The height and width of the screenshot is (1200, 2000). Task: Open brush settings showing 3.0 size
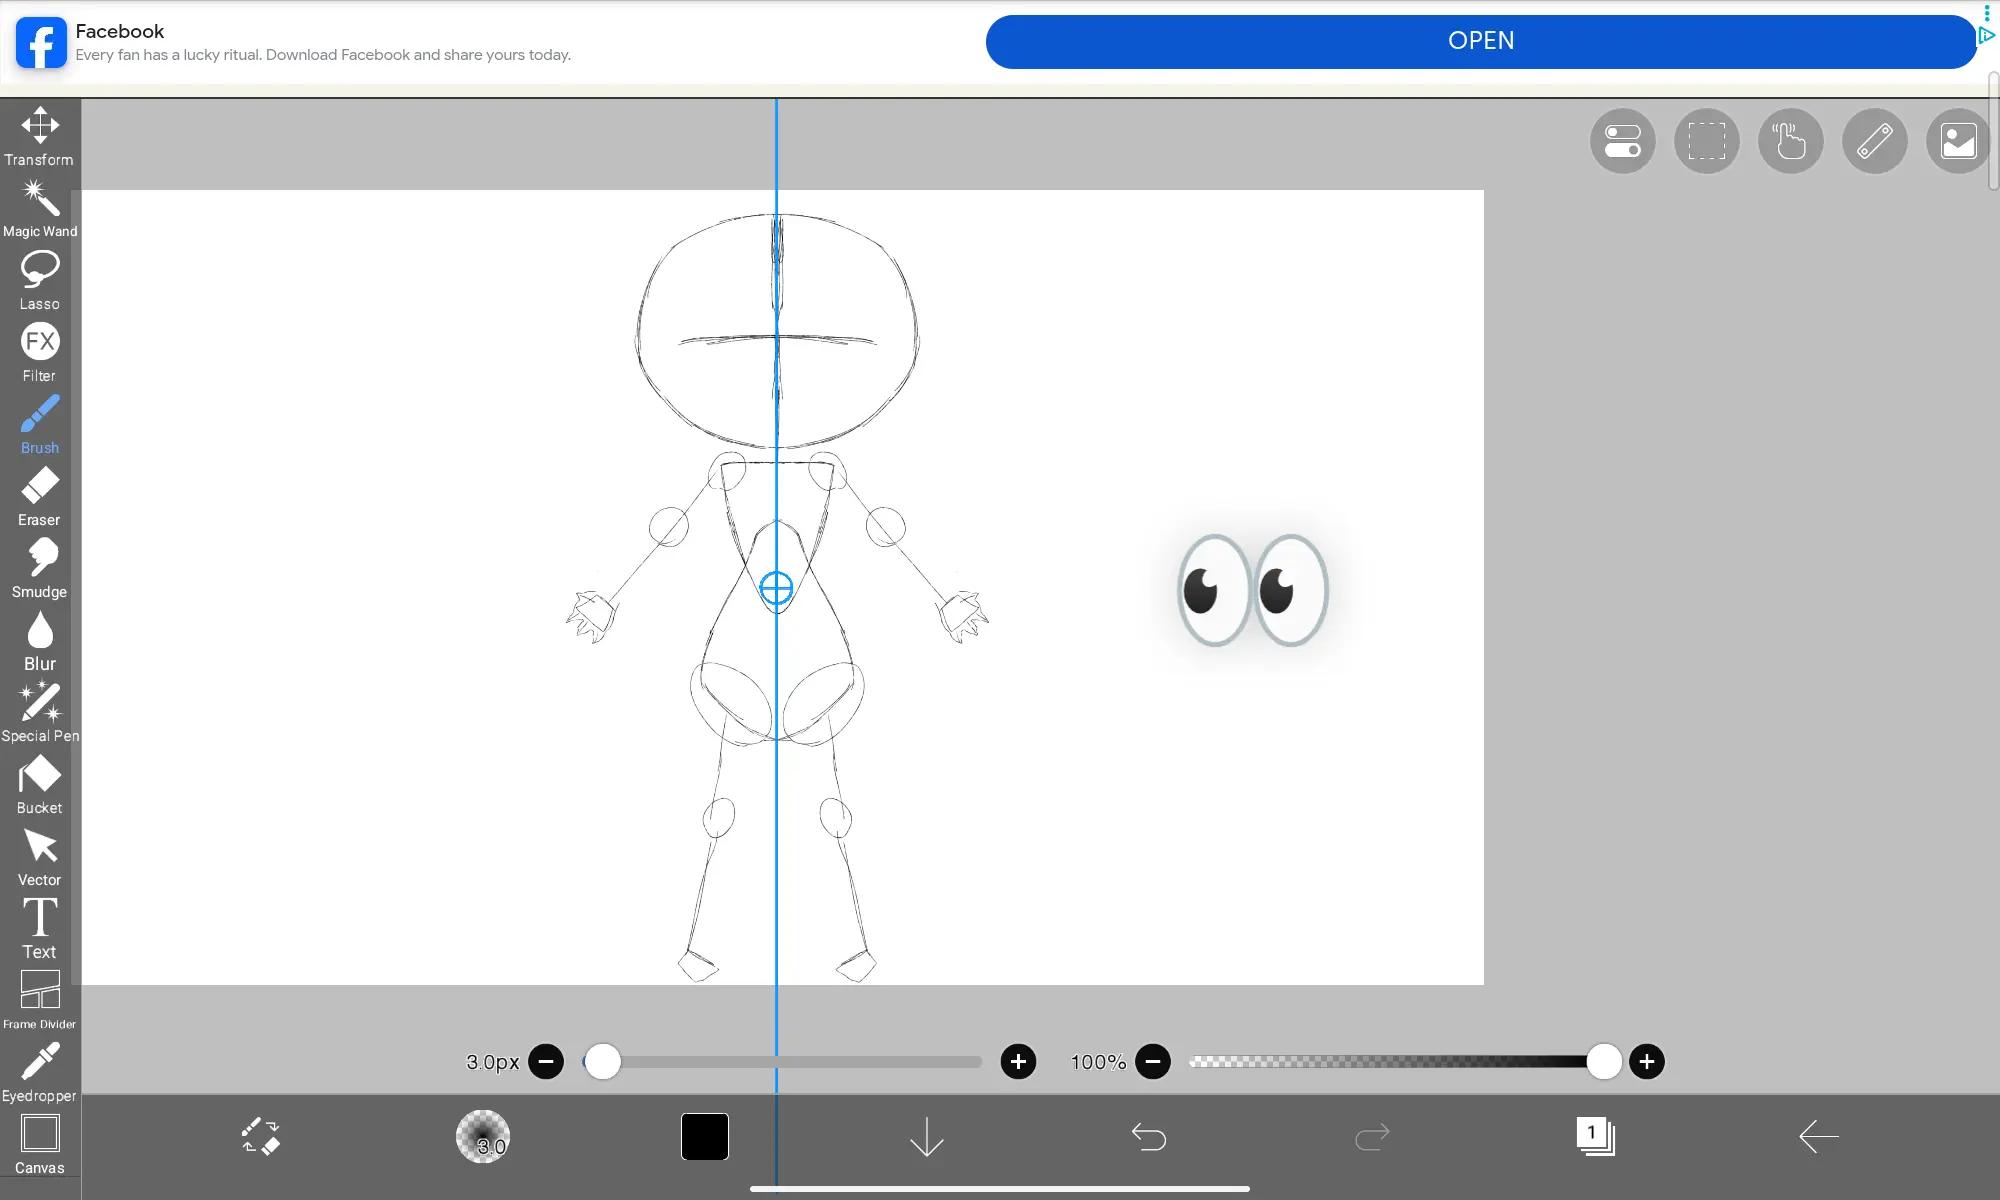[483, 1137]
